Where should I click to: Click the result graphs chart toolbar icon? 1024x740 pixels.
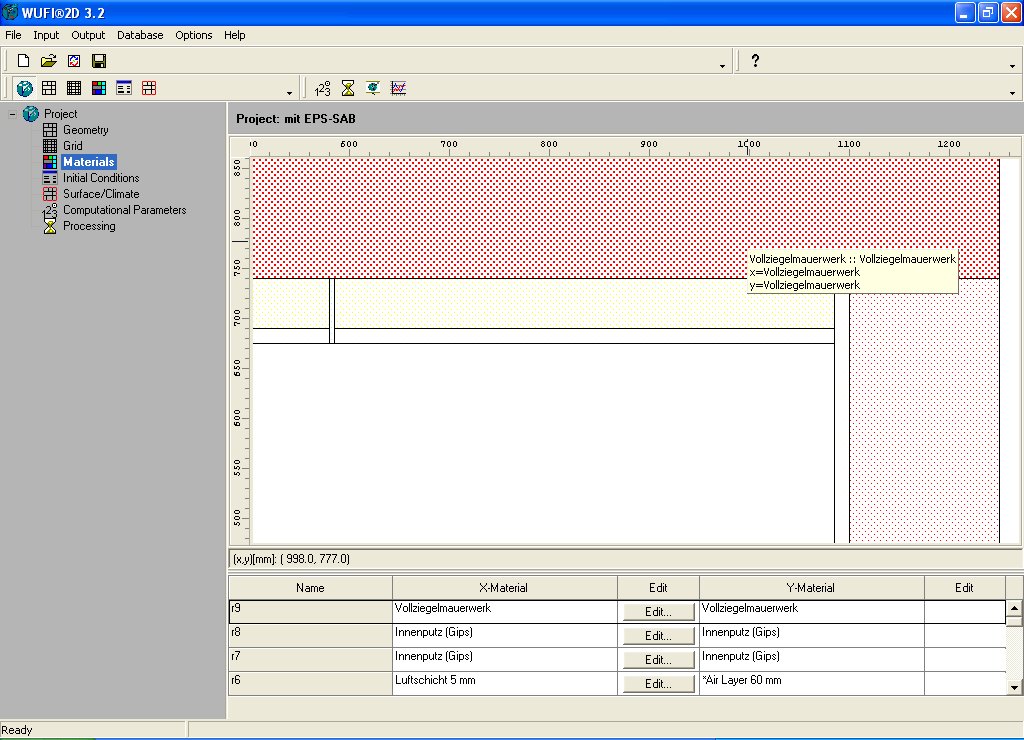click(398, 88)
